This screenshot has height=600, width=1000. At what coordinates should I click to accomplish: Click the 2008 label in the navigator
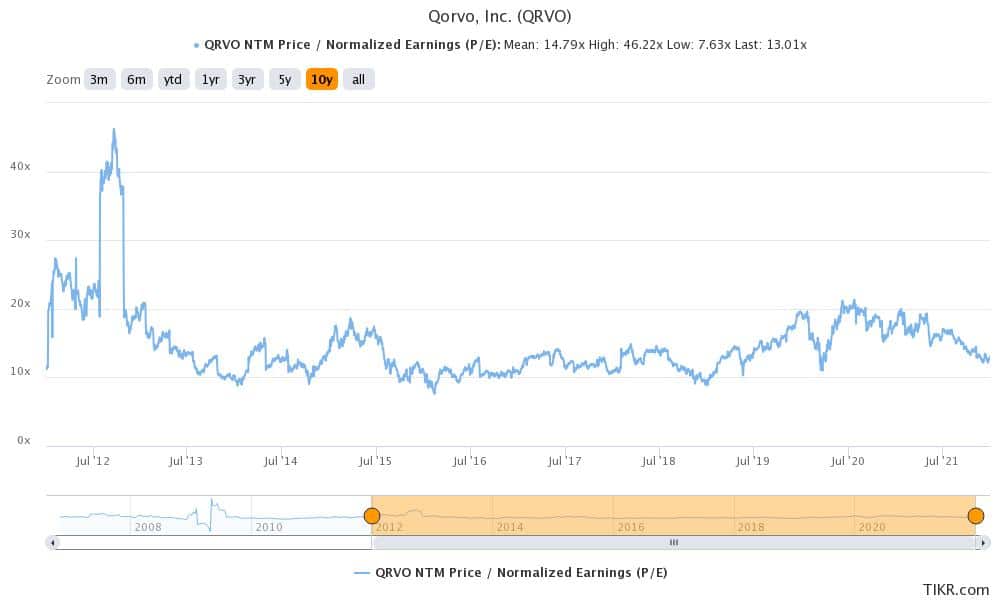(148, 527)
